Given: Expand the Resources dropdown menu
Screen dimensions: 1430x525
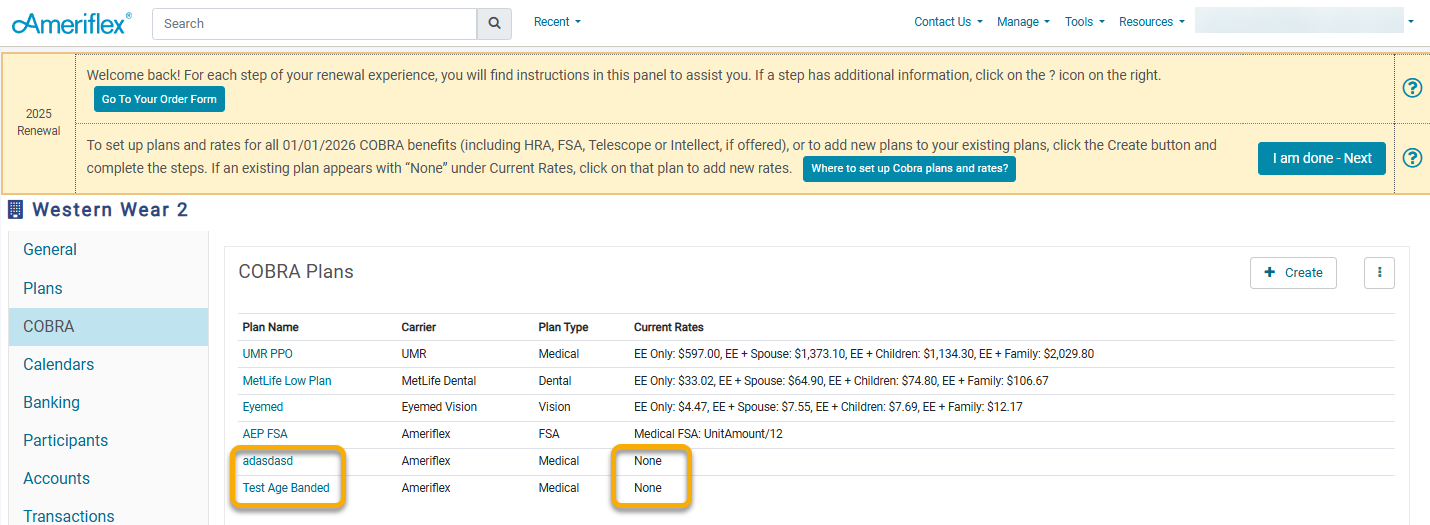Looking at the screenshot, I should point(1151,22).
